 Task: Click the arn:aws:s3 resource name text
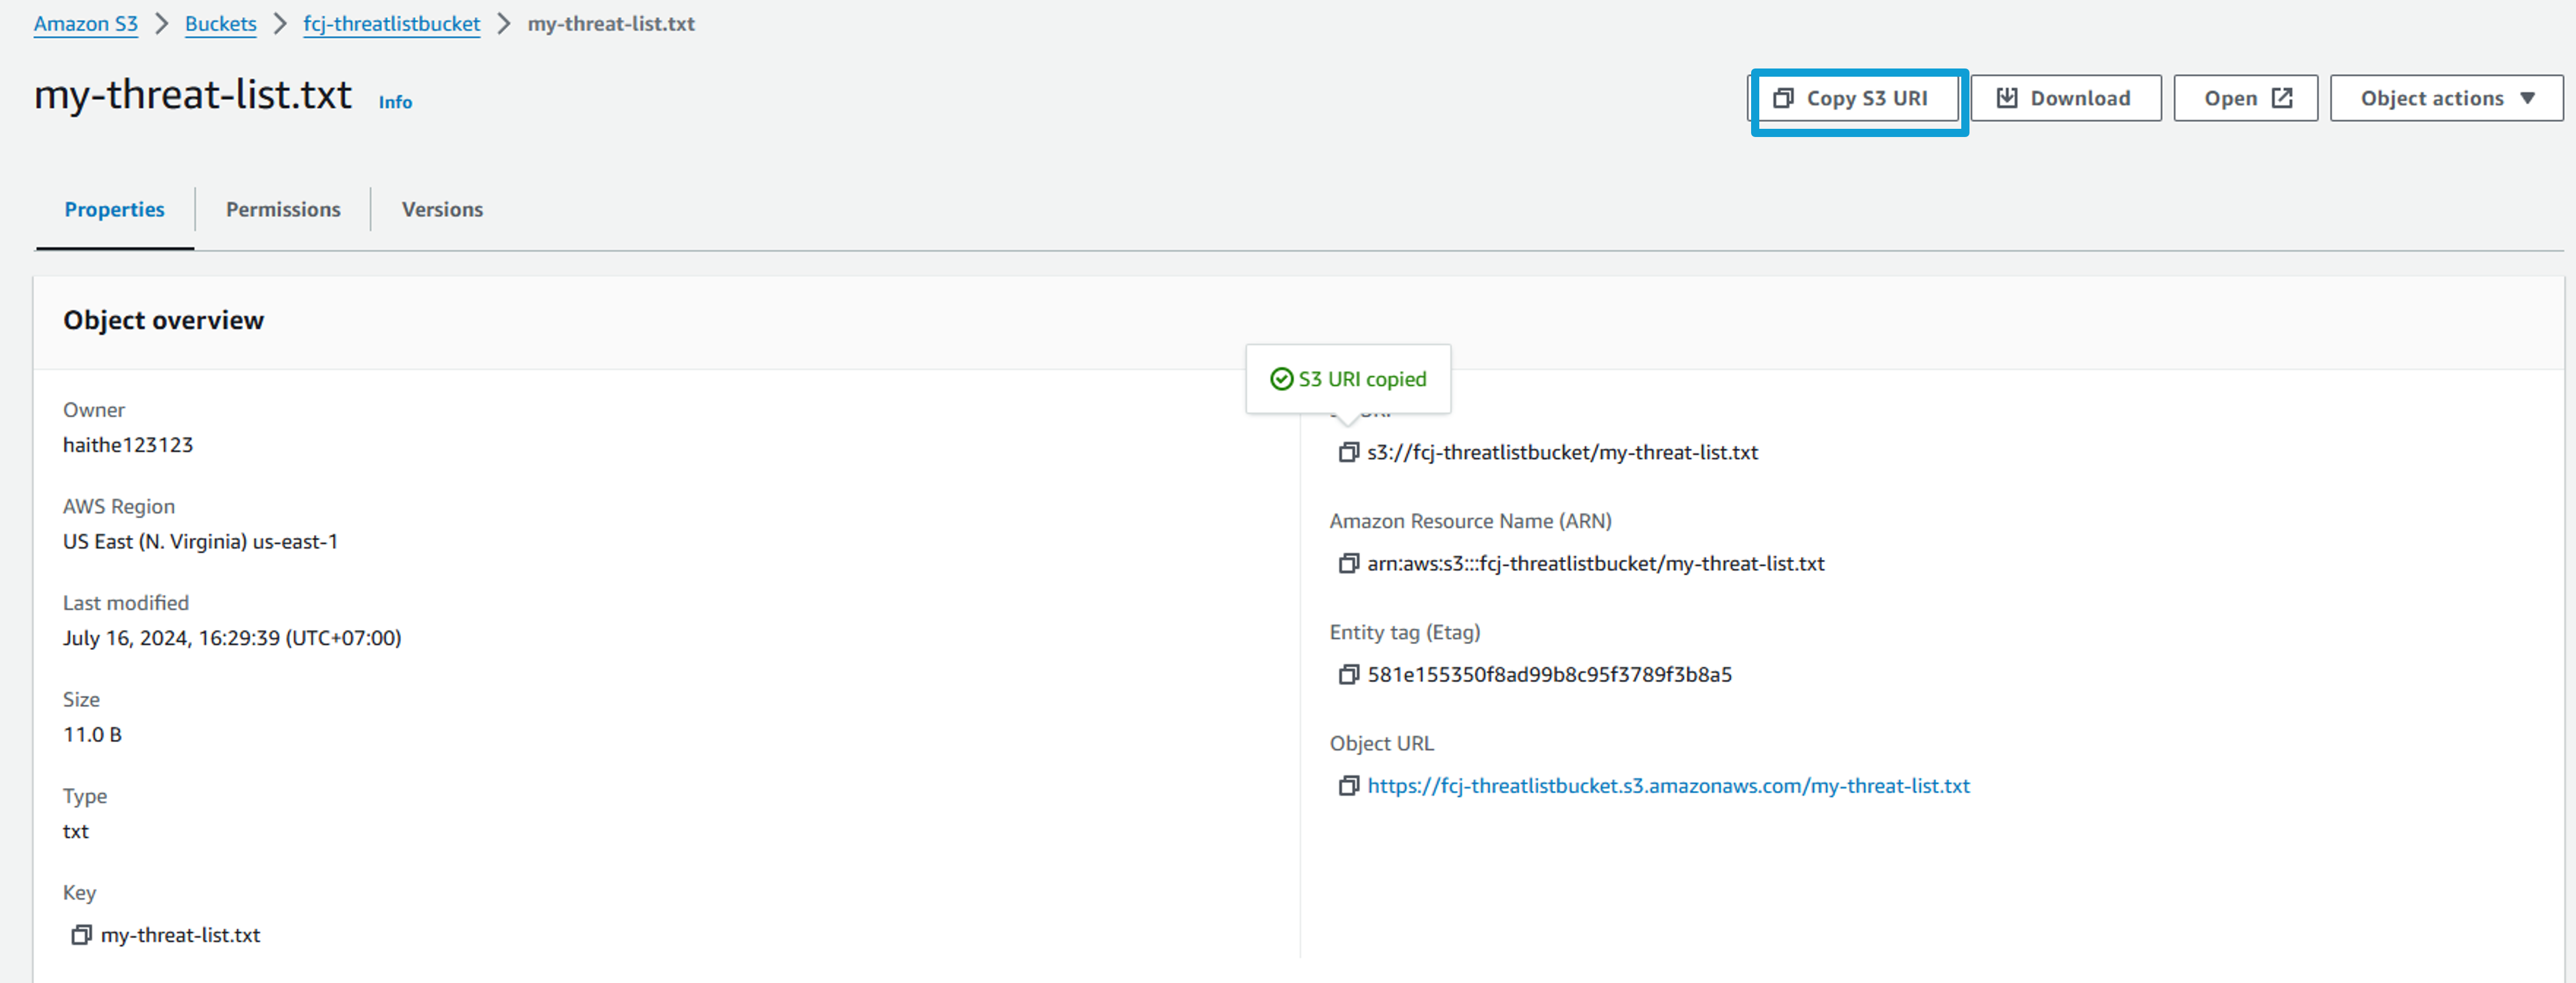1596,564
